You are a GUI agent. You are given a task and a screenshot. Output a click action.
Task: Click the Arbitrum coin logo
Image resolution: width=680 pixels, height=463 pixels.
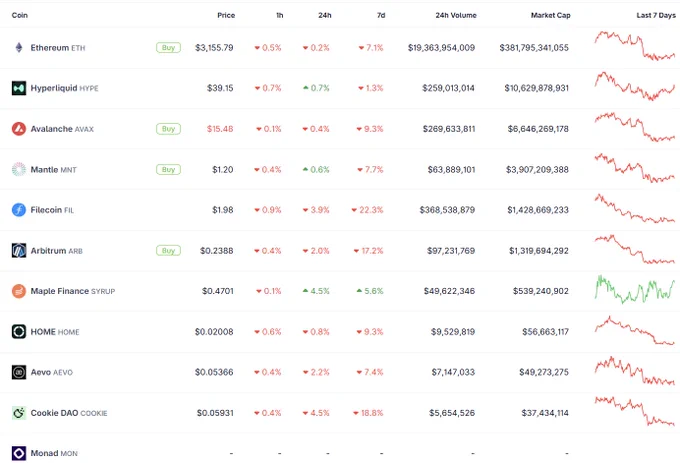19,251
